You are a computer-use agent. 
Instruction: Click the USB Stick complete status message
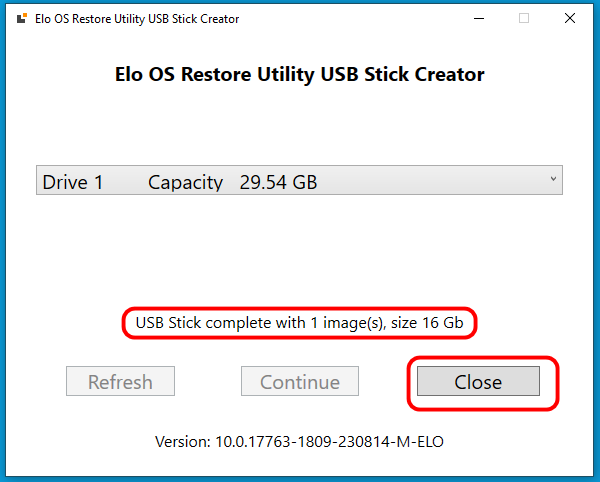[x=299, y=323]
